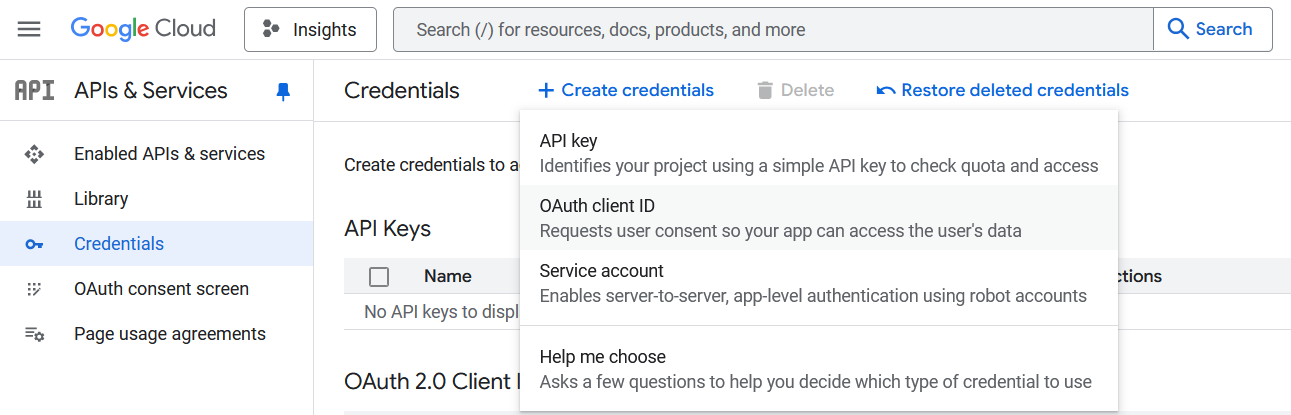This screenshot has width=1291, height=415.
Task: Click the Insights sparkle icon
Action: click(x=271, y=30)
